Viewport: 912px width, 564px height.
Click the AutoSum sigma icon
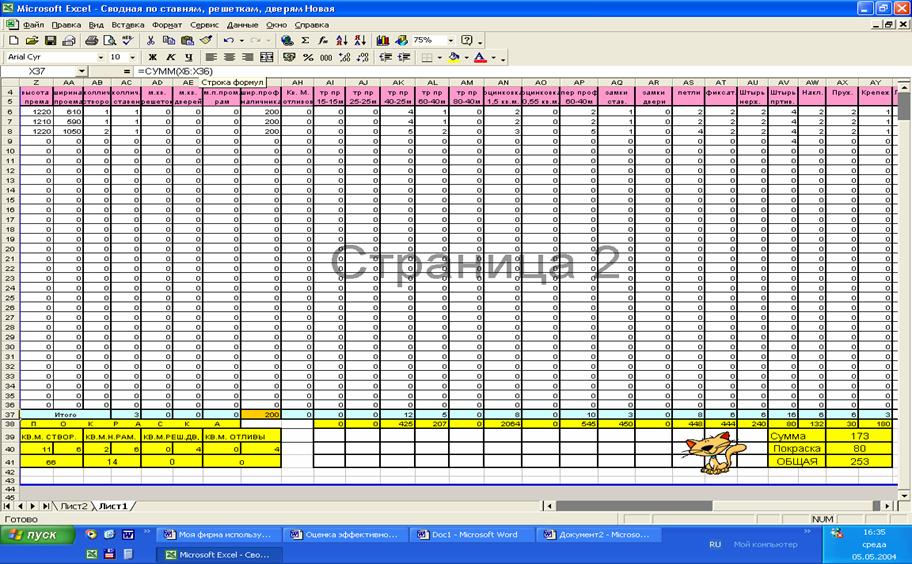pos(306,41)
